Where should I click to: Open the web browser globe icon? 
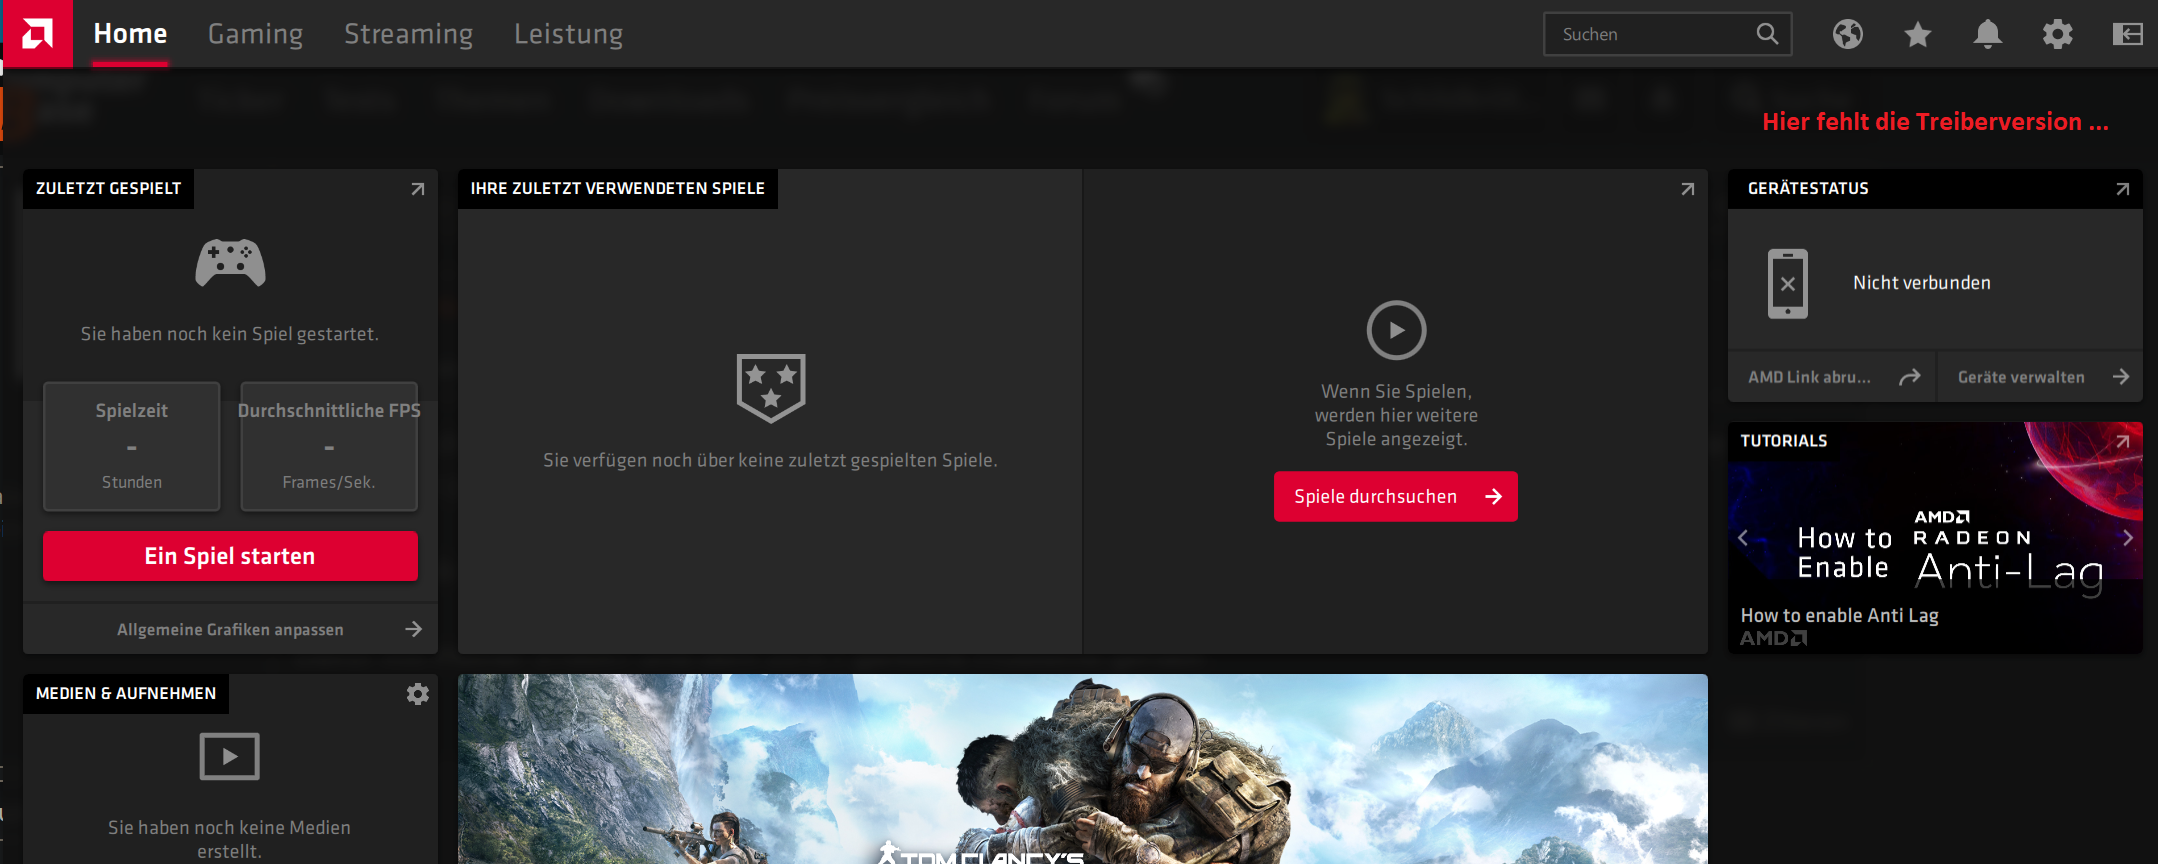[1847, 35]
